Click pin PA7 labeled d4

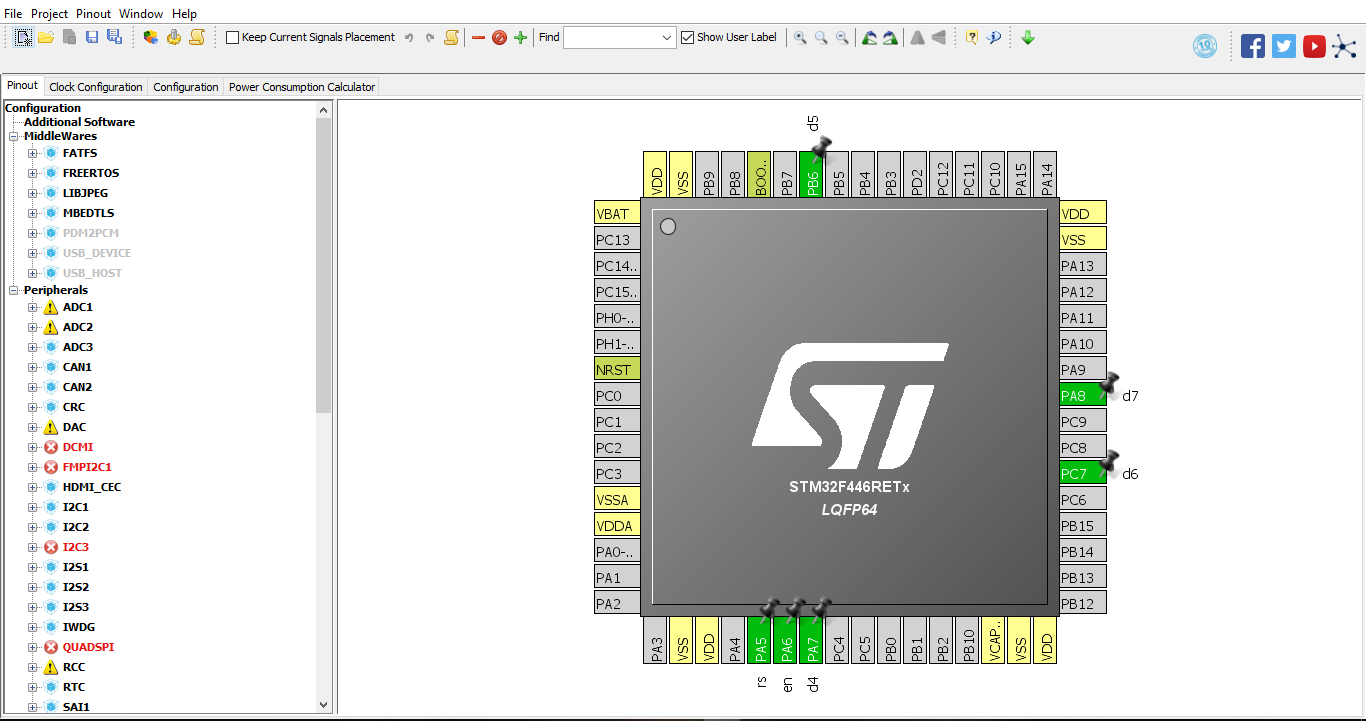811,640
